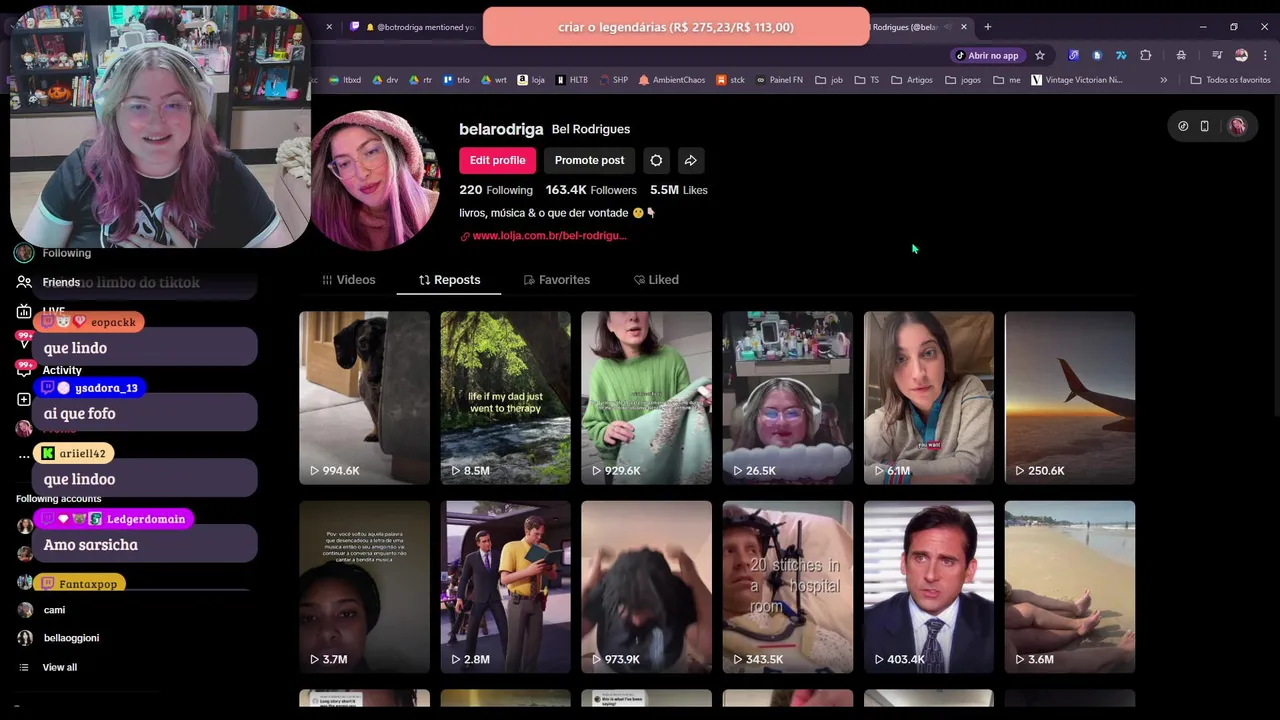Open the dog repost video with 994.6K views
1280x720 pixels.
click(364, 397)
